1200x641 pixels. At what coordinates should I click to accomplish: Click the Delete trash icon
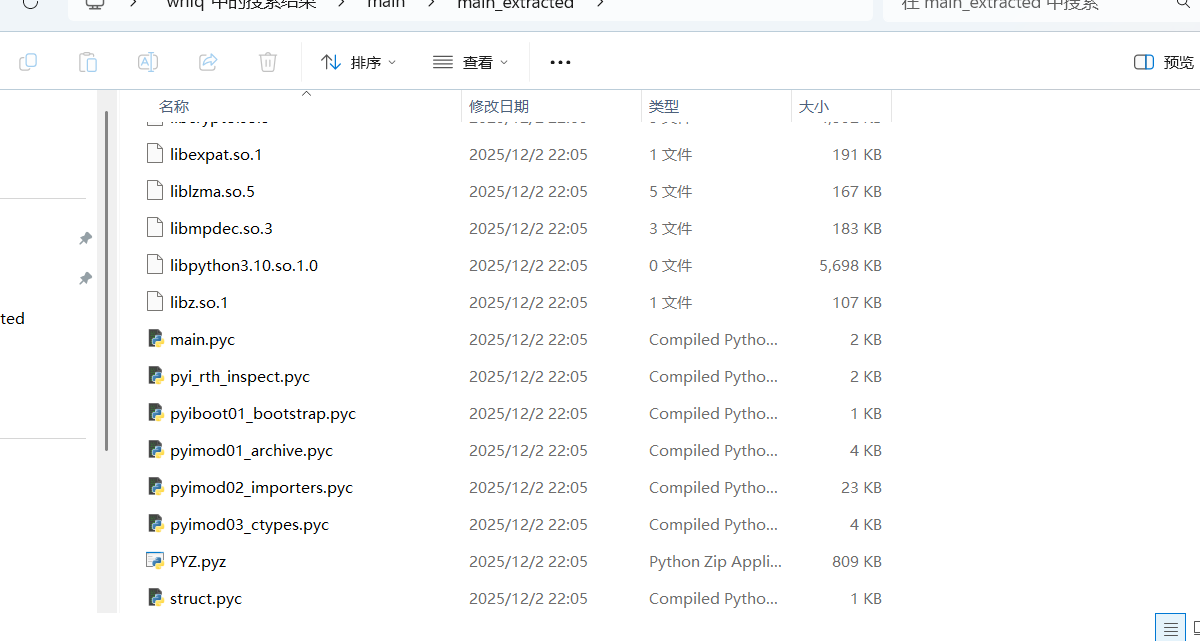click(268, 62)
